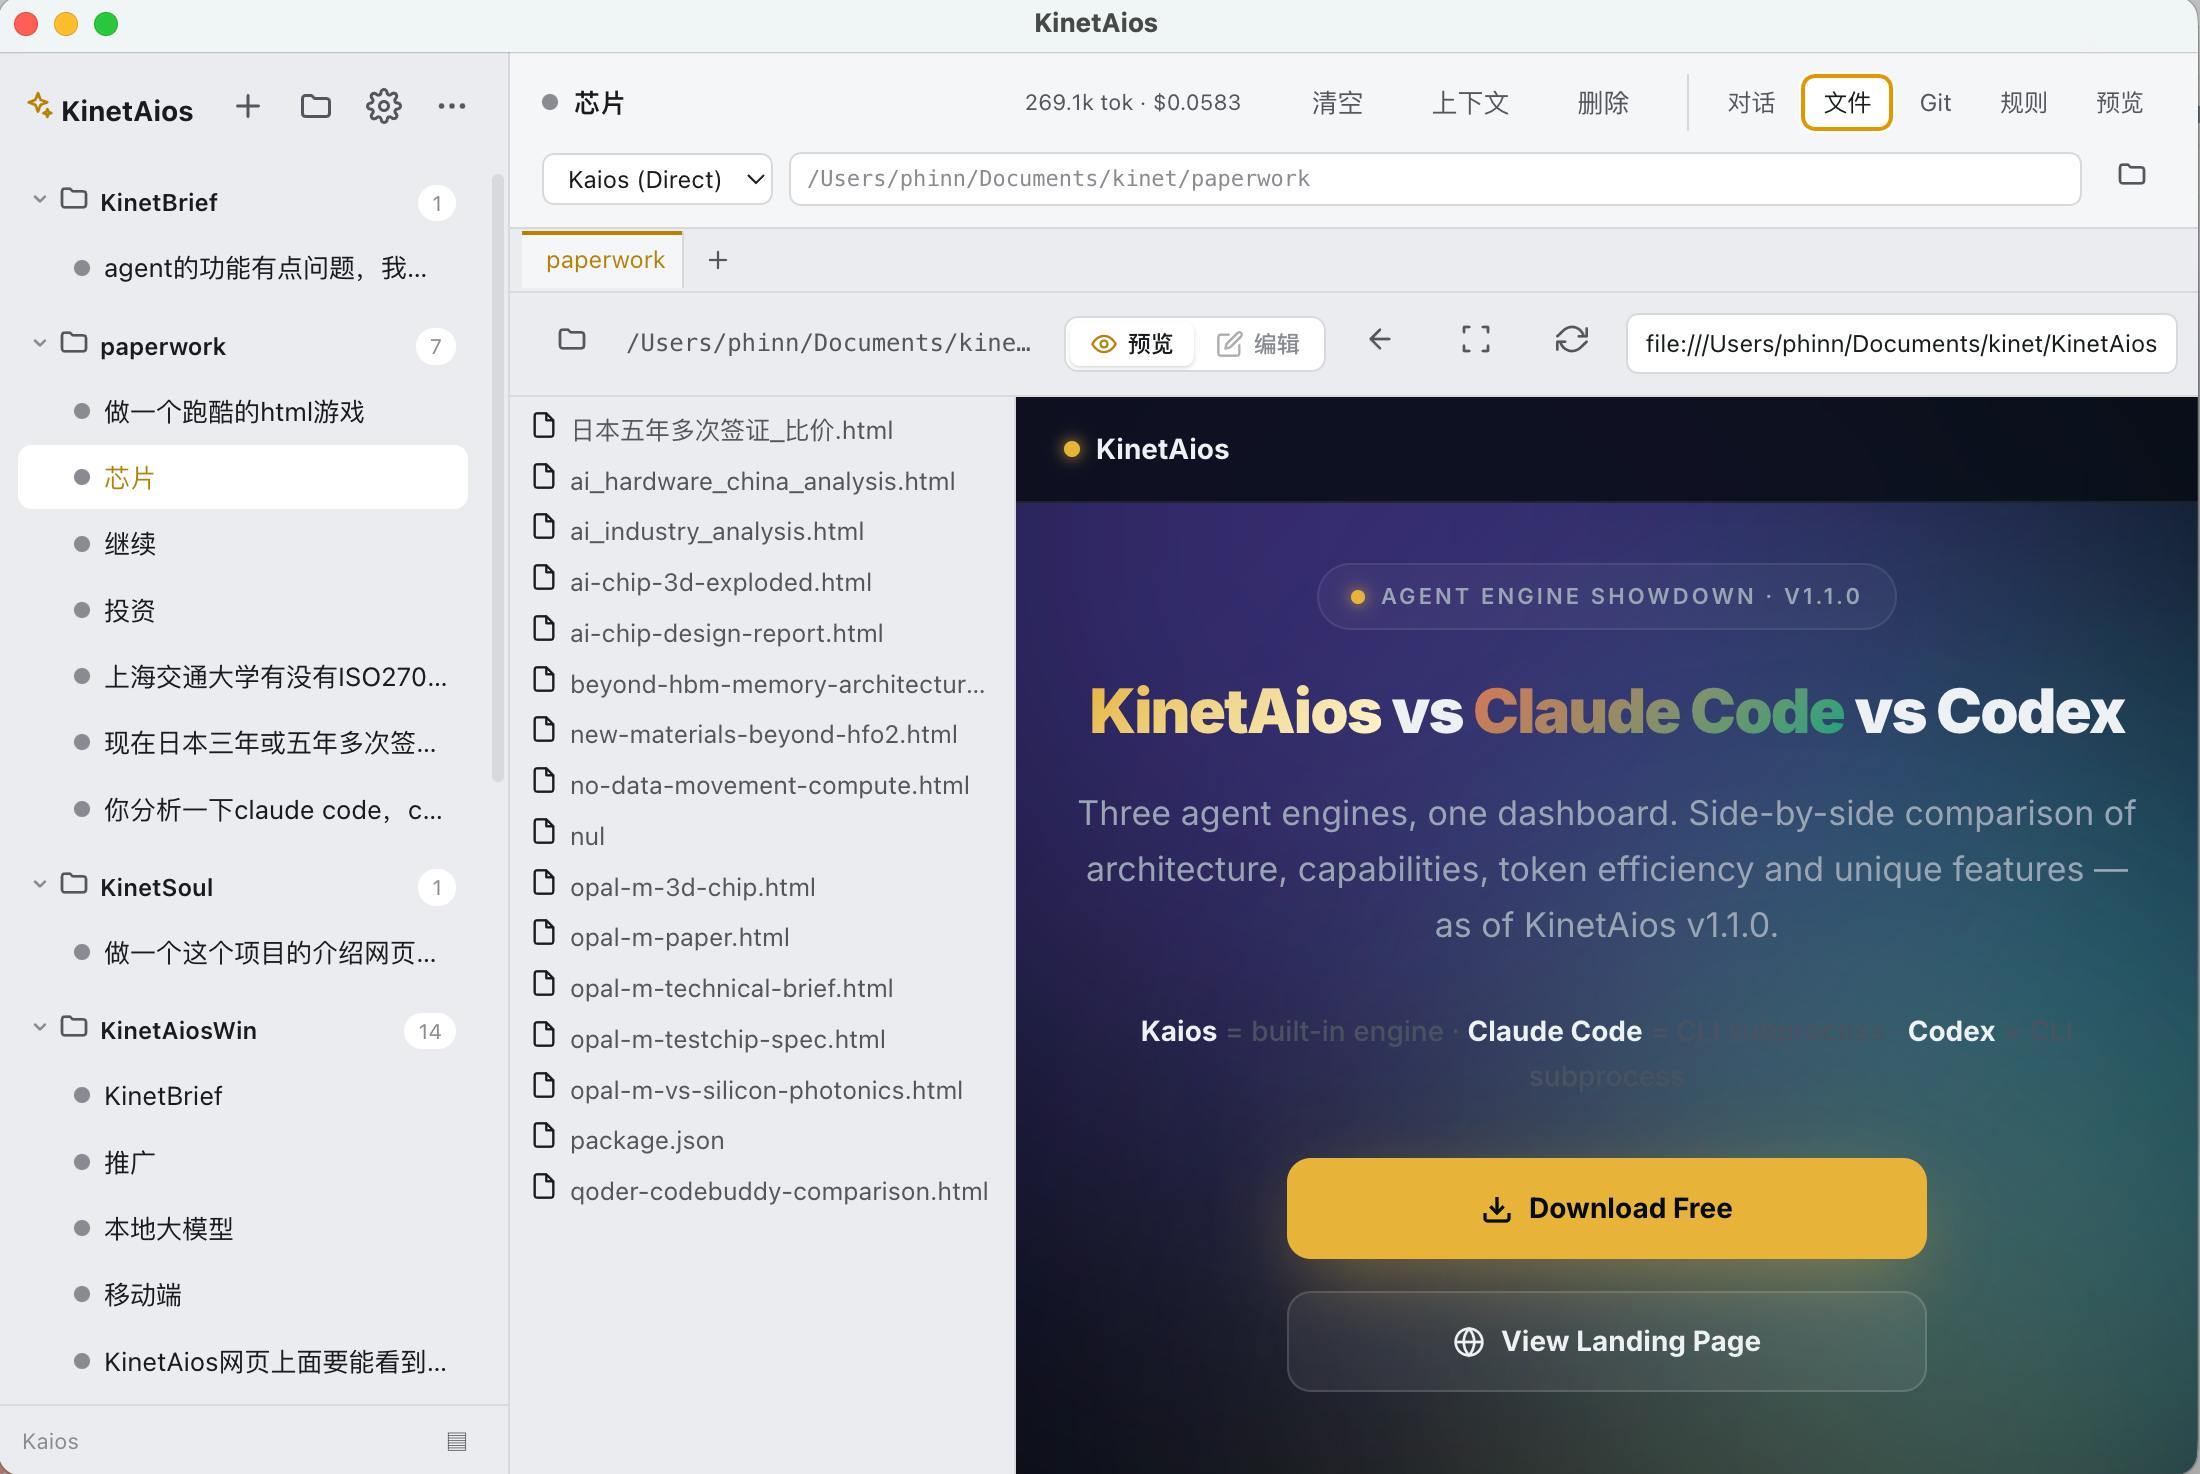The width and height of the screenshot is (2200, 1474).
Task: Open file 日本五年多次签证_比价.html
Action: click(761, 430)
